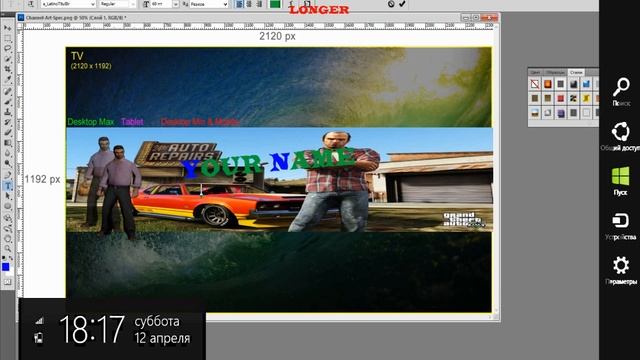Apply the red style preset
This screenshot has height=360, width=640.
560,98
